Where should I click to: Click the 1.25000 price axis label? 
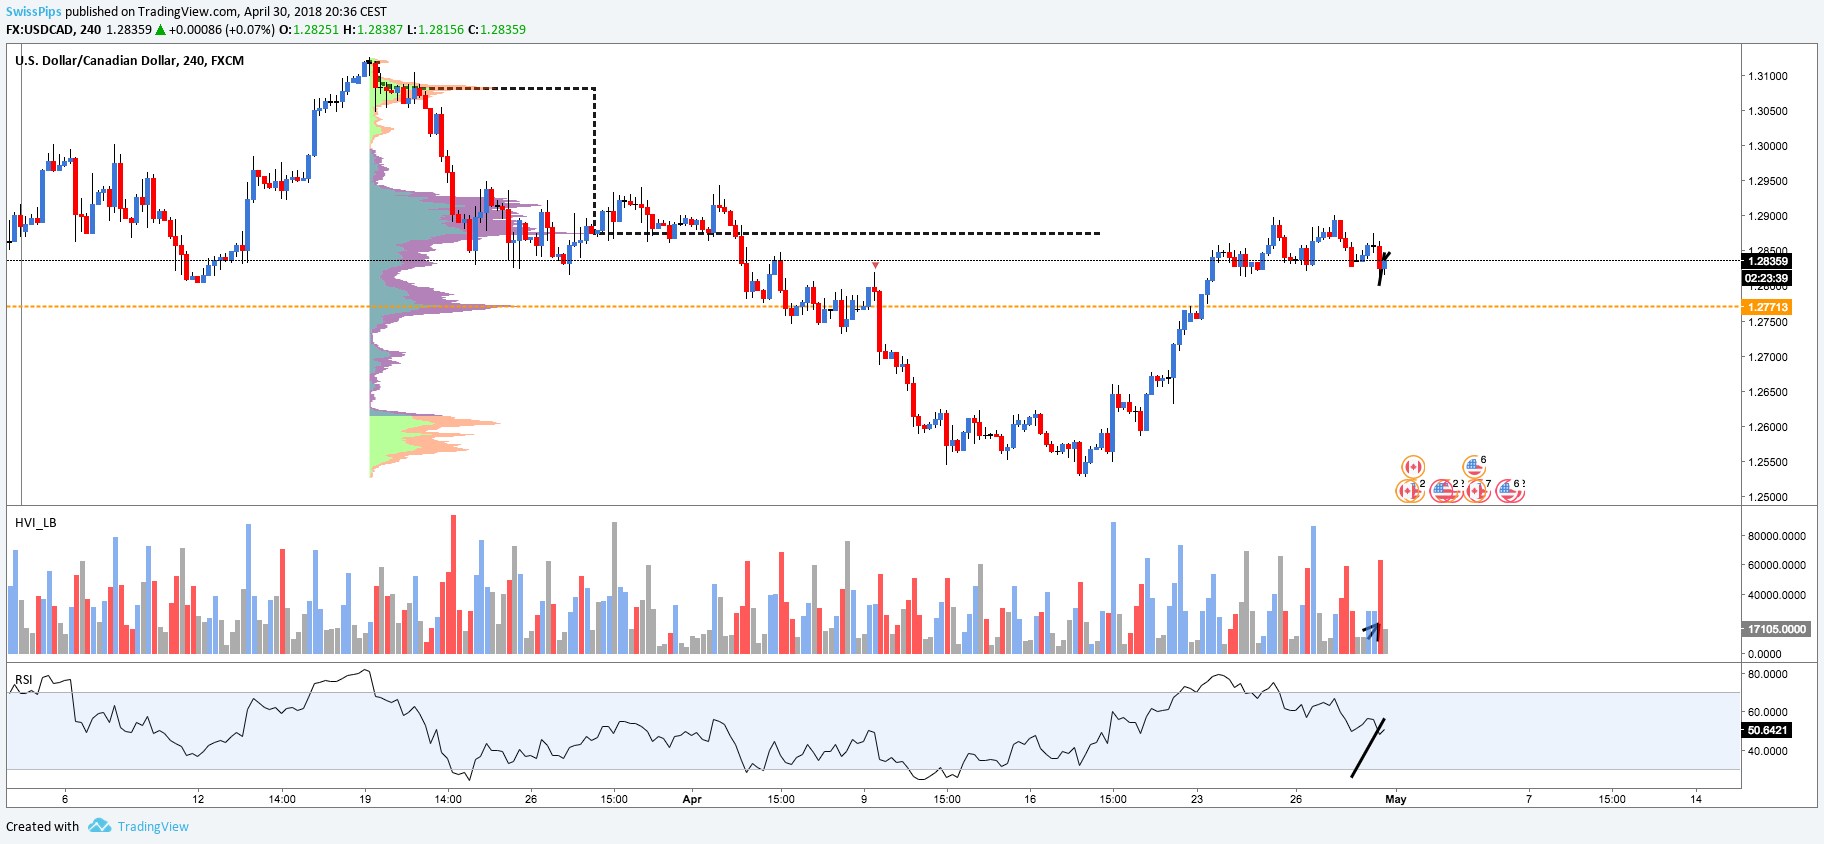(1767, 497)
